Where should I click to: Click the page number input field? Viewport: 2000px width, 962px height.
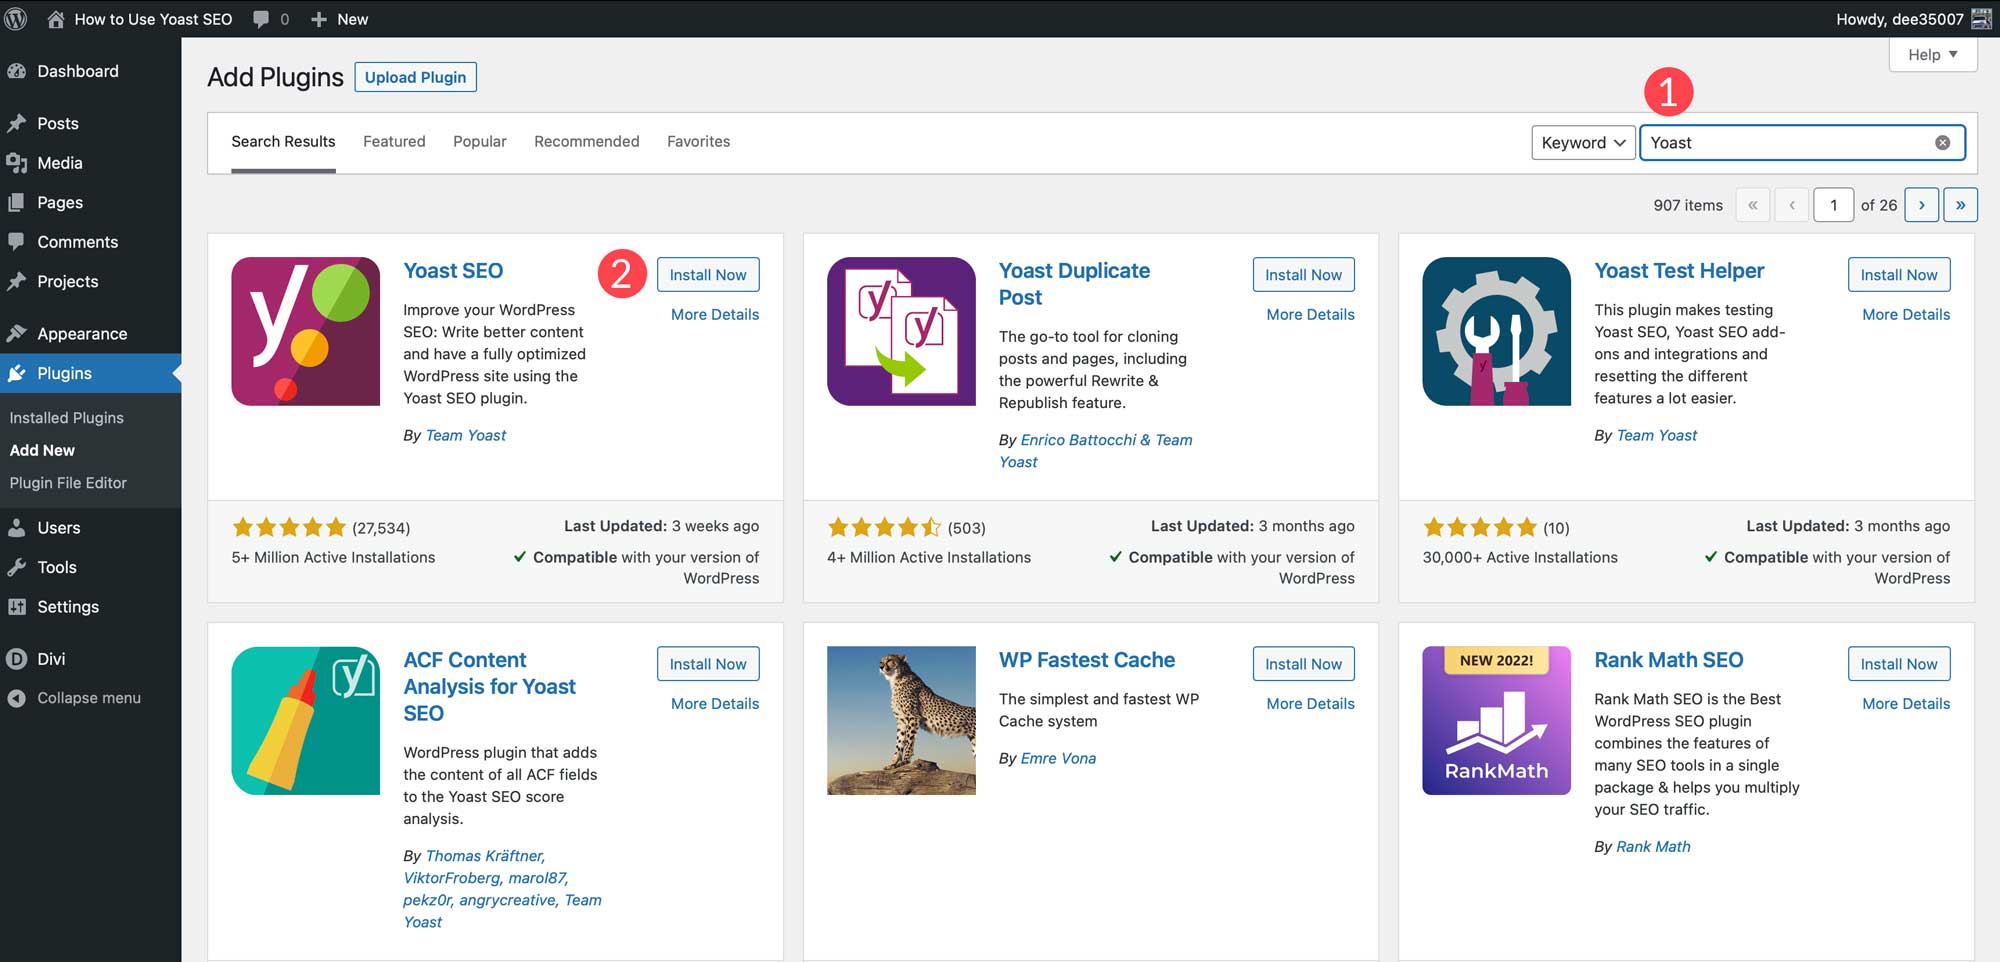click(x=1834, y=205)
